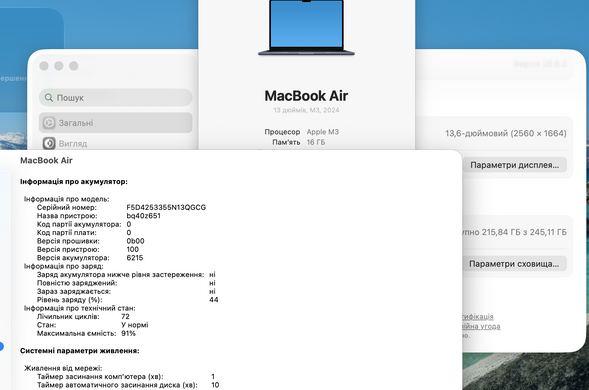Viewport: 589px width, 390px height.
Task: Click the Apple M3 processor value
Action: tap(323, 132)
